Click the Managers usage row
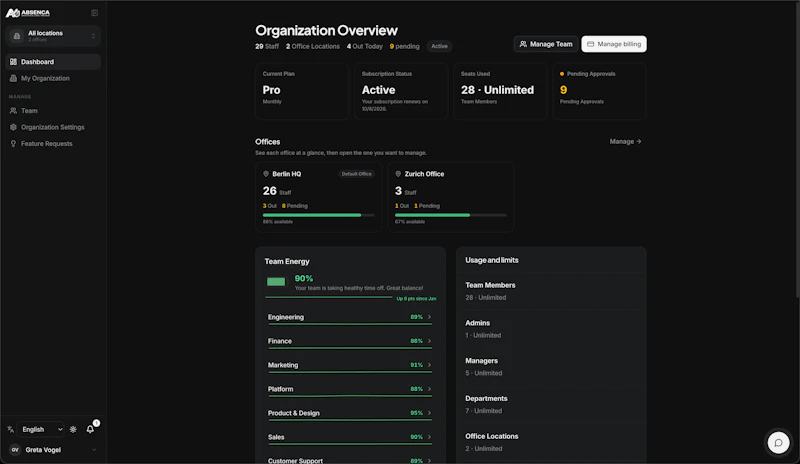The image size is (800, 464). pos(551,367)
